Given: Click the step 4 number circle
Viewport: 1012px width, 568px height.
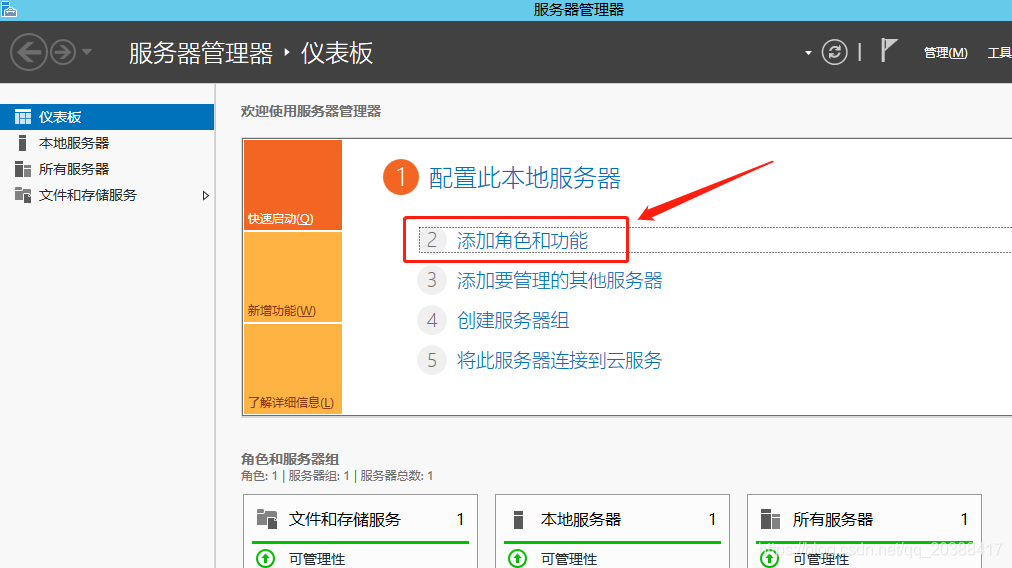Looking at the screenshot, I should coord(432,321).
